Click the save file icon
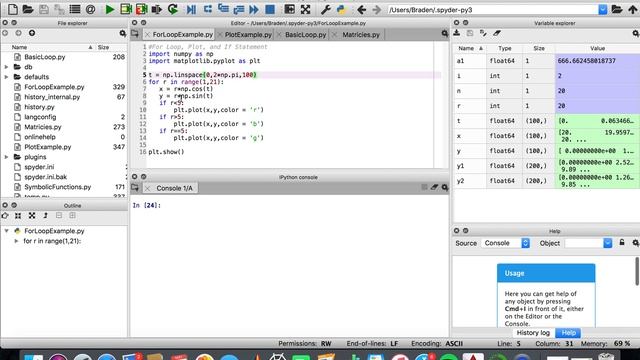Viewport: 640px width, 360px height. click(43, 9)
